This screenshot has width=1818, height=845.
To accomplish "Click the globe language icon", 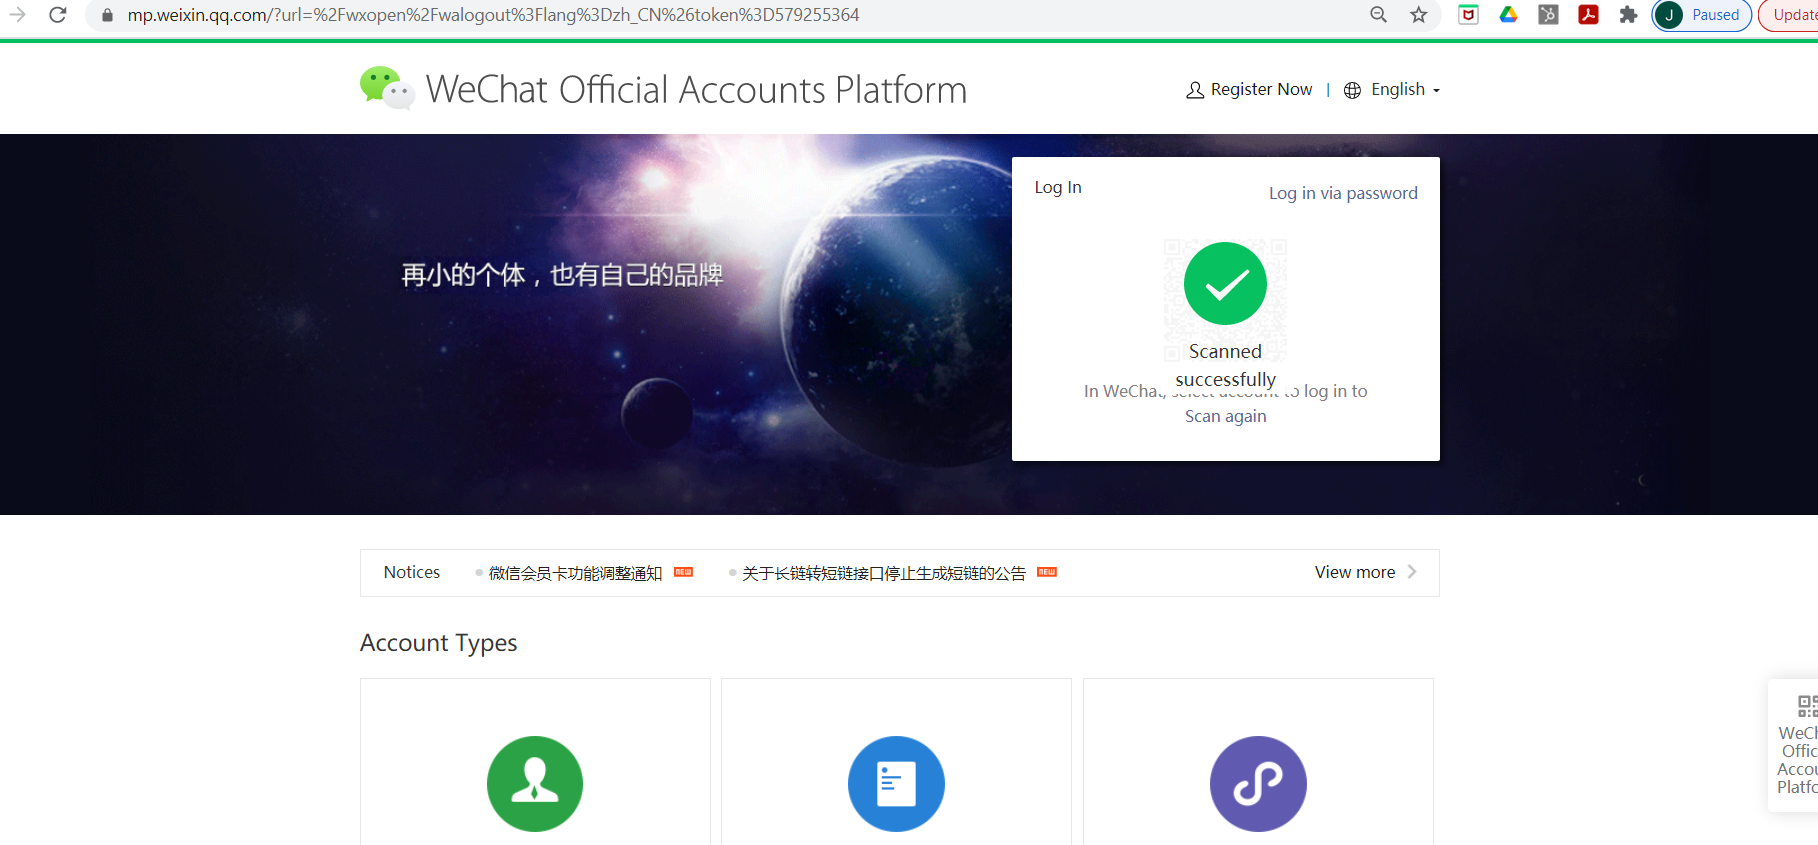I will (1352, 90).
